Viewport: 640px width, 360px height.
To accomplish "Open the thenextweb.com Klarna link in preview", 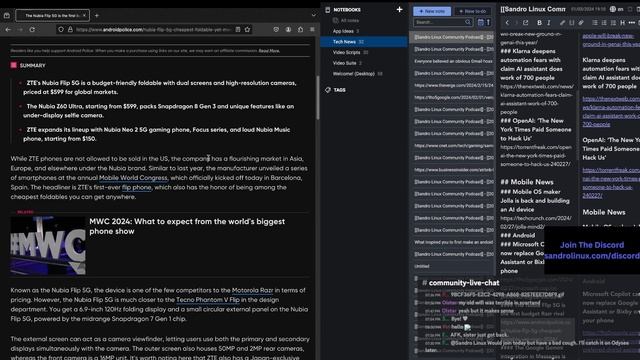I will 611,111.
